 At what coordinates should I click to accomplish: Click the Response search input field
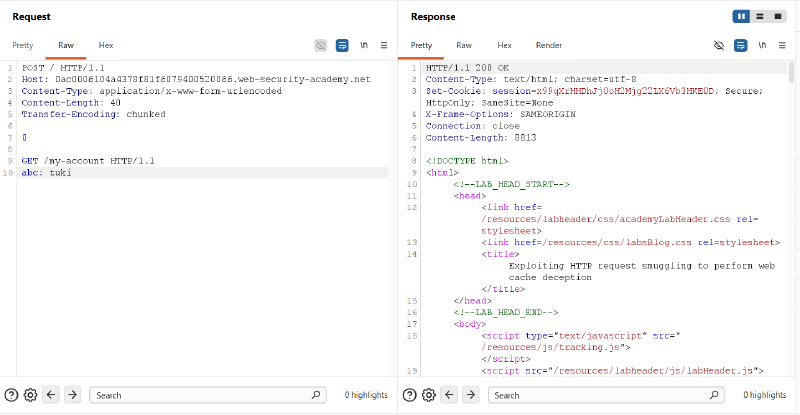[x=606, y=395]
